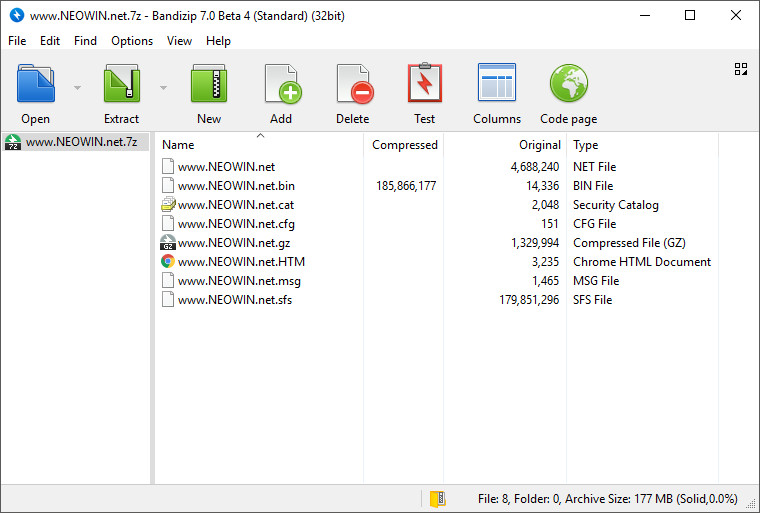Image resolution: width=760 pixels, height=513 pixels.
Task: Click the security catalog icon for www.NEOWIN.net.cat
Action: (x=168, y=205)
